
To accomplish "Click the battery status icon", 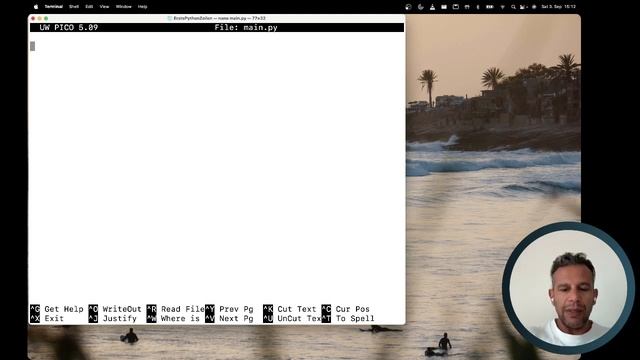I will [x=489, y=7].
